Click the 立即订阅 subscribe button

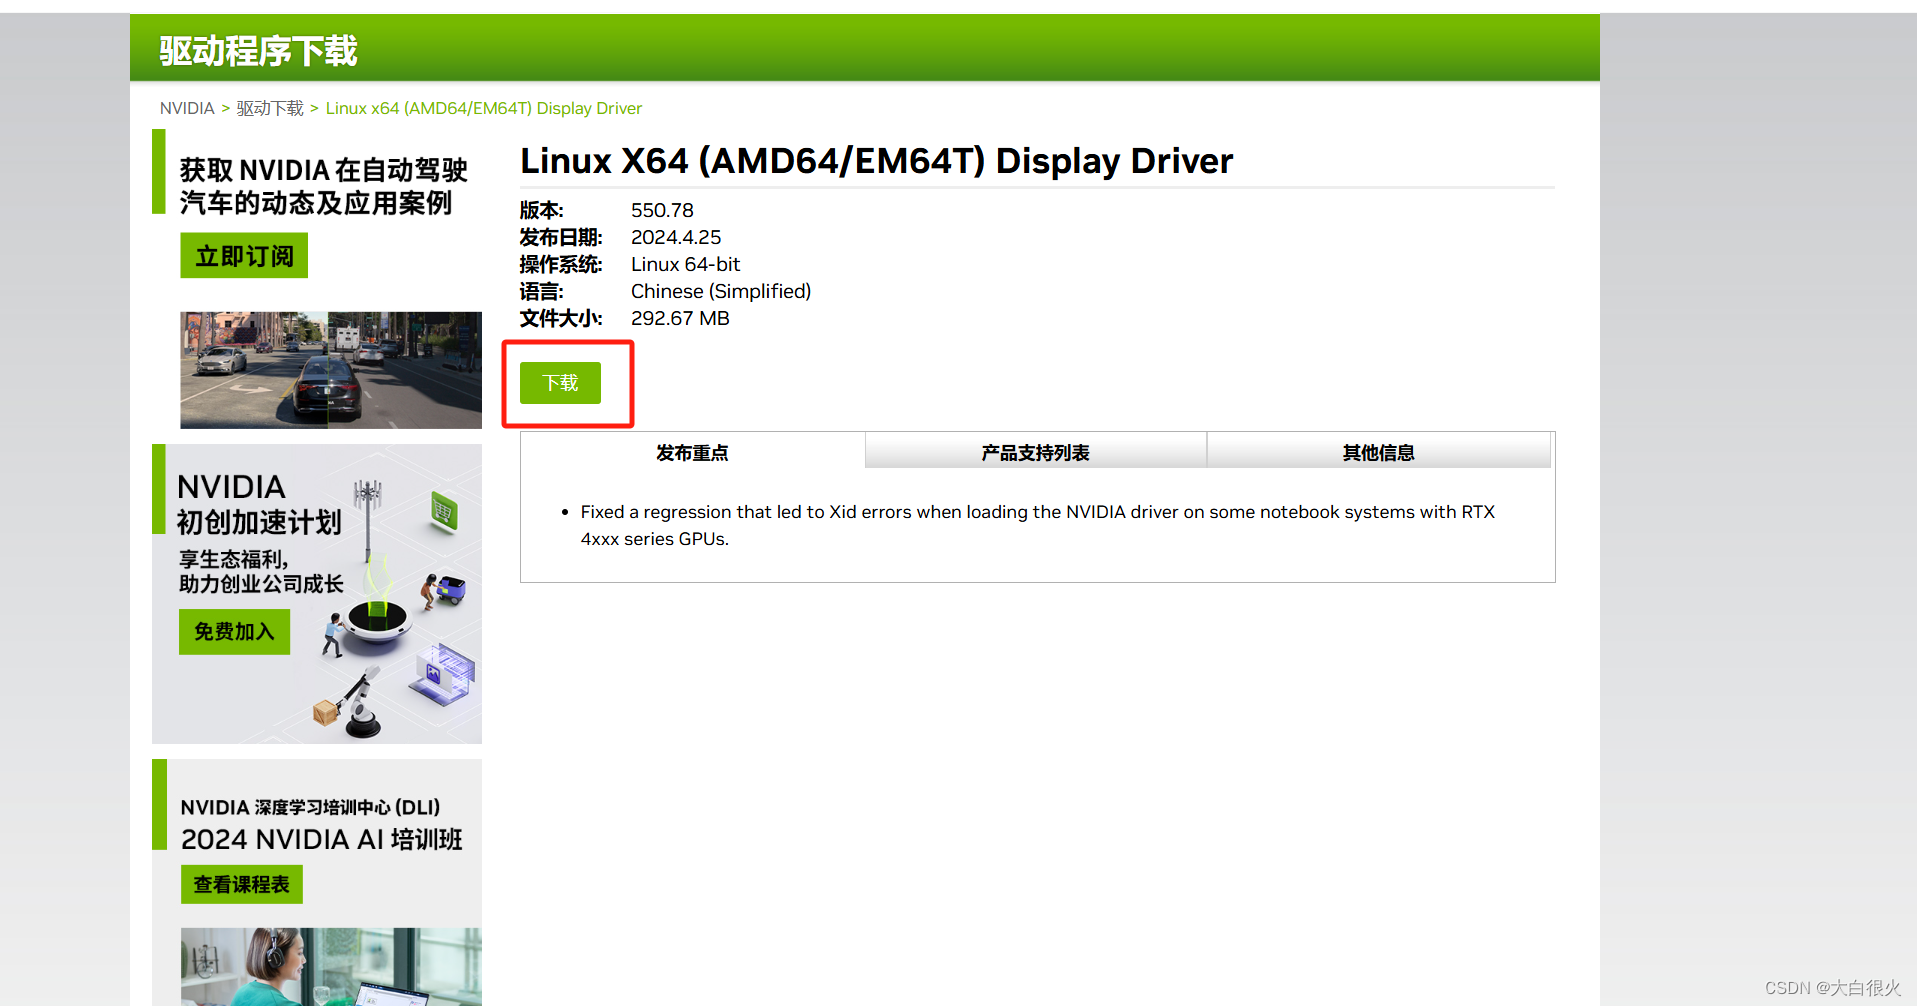tap(244, 256)
